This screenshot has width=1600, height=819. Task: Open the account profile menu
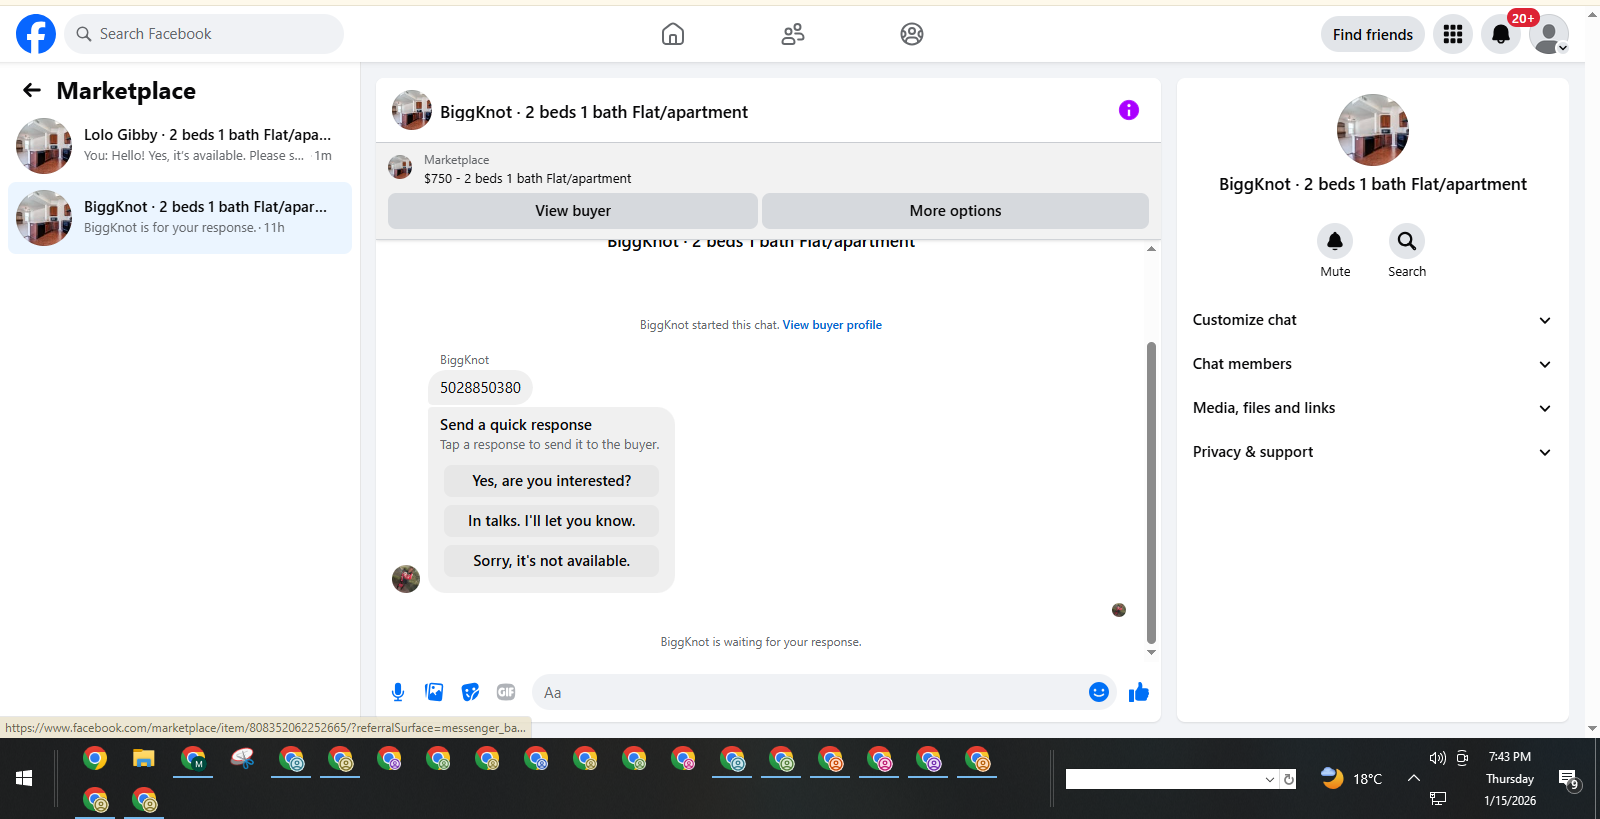[x=1549, y=34]
